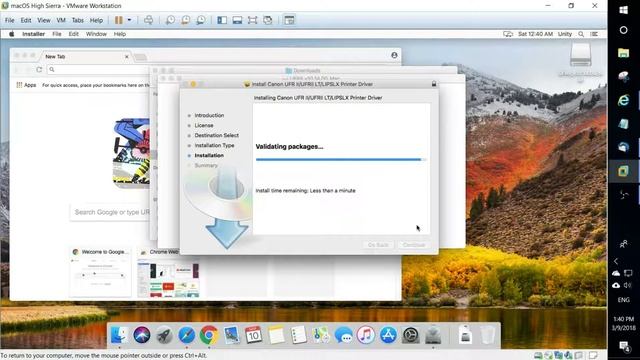Open Chrome Web Store thumbnail
This screenshot has height=360, width=640.
coord(168,272)
